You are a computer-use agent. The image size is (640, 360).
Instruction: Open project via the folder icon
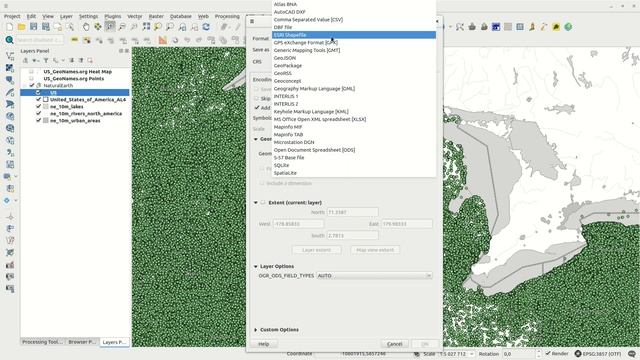tap(21, 27)
